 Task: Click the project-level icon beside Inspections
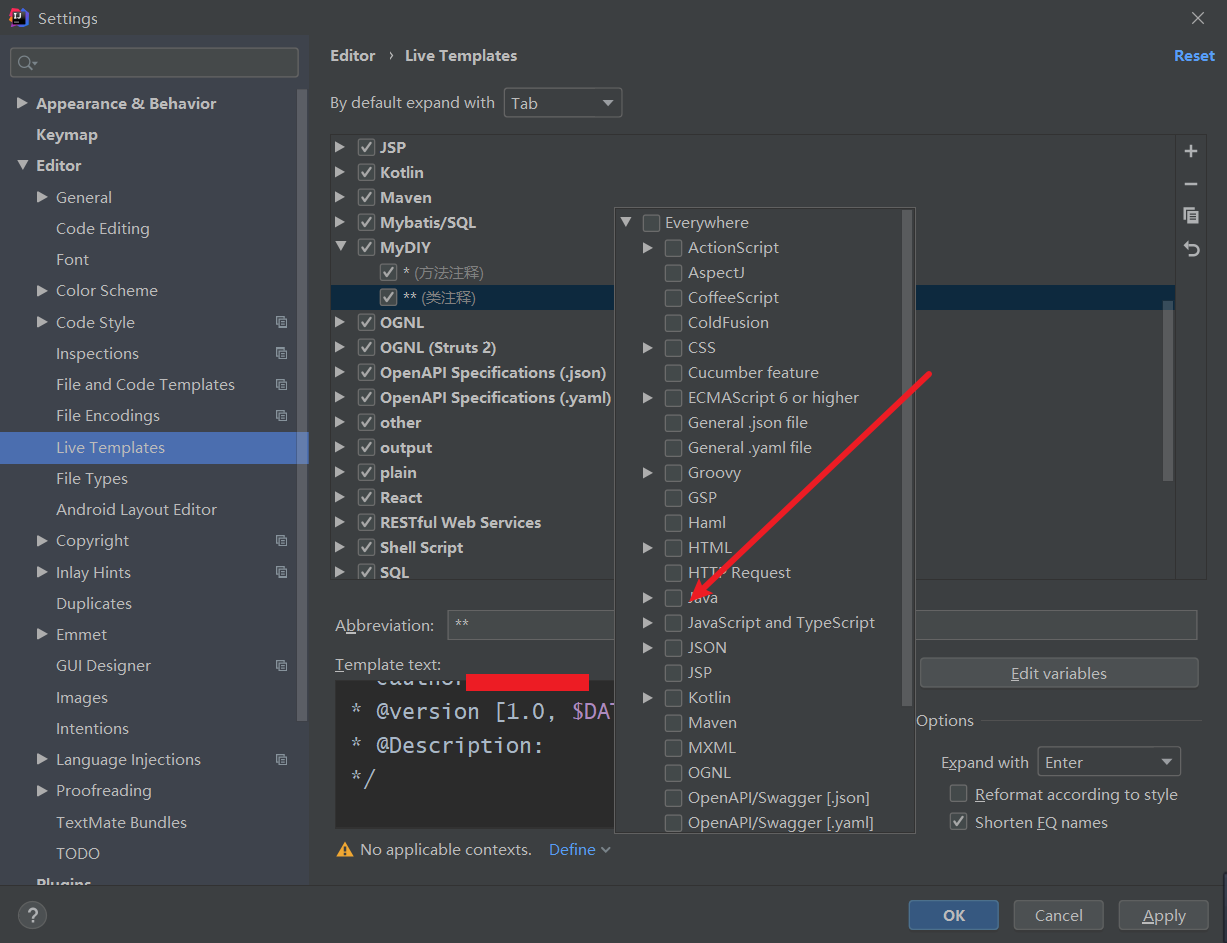281,353
